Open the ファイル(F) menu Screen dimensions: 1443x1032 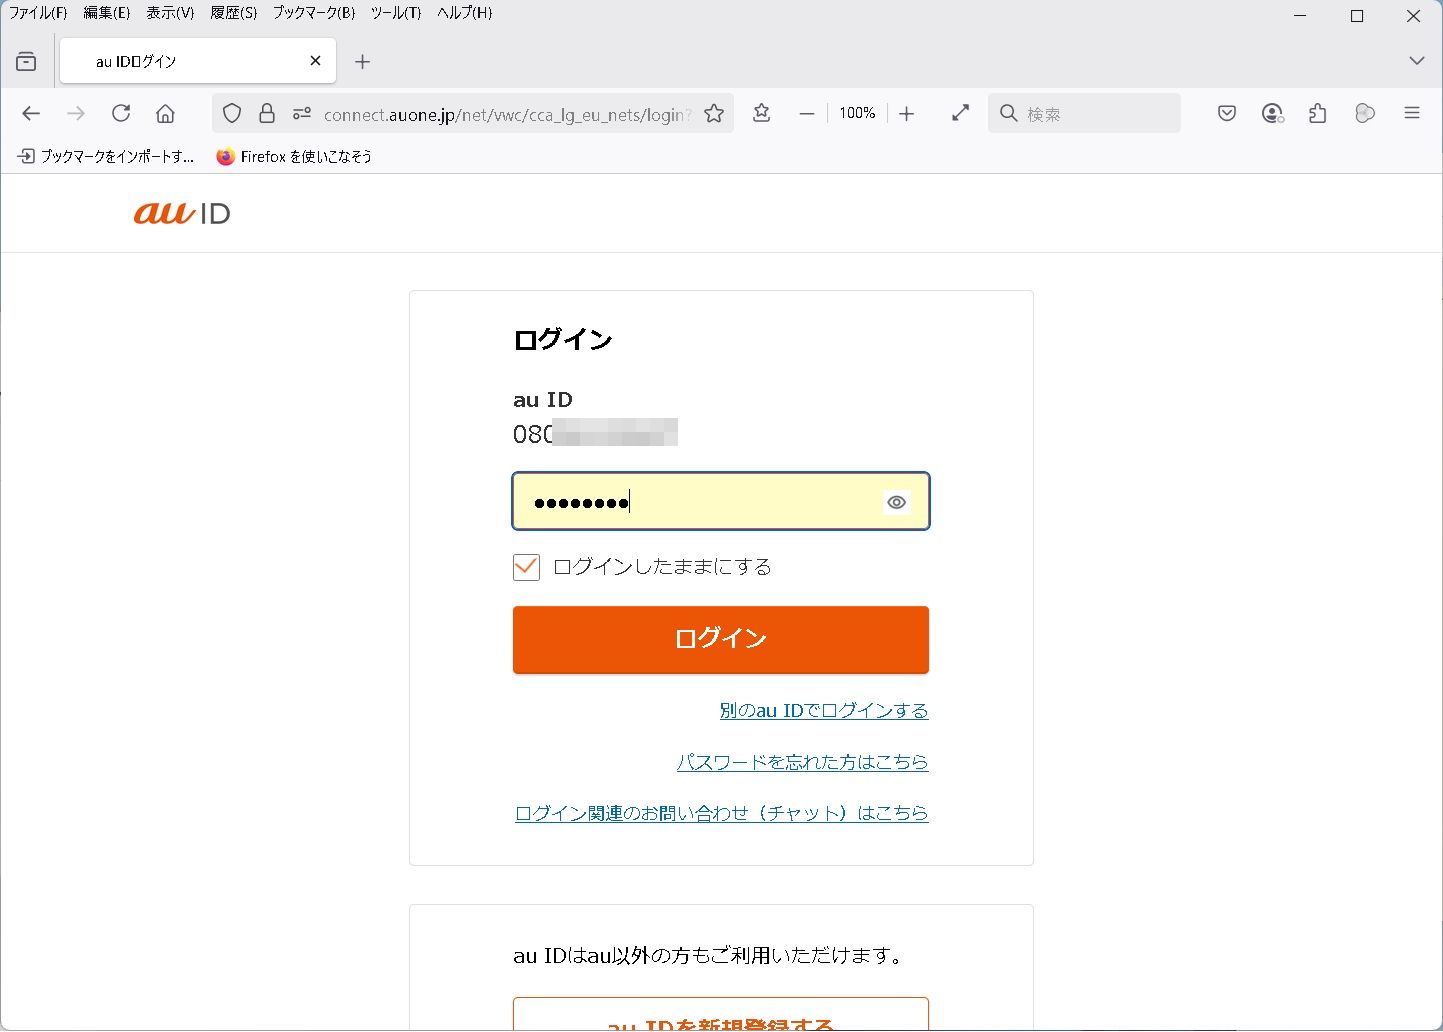(38, 13)
